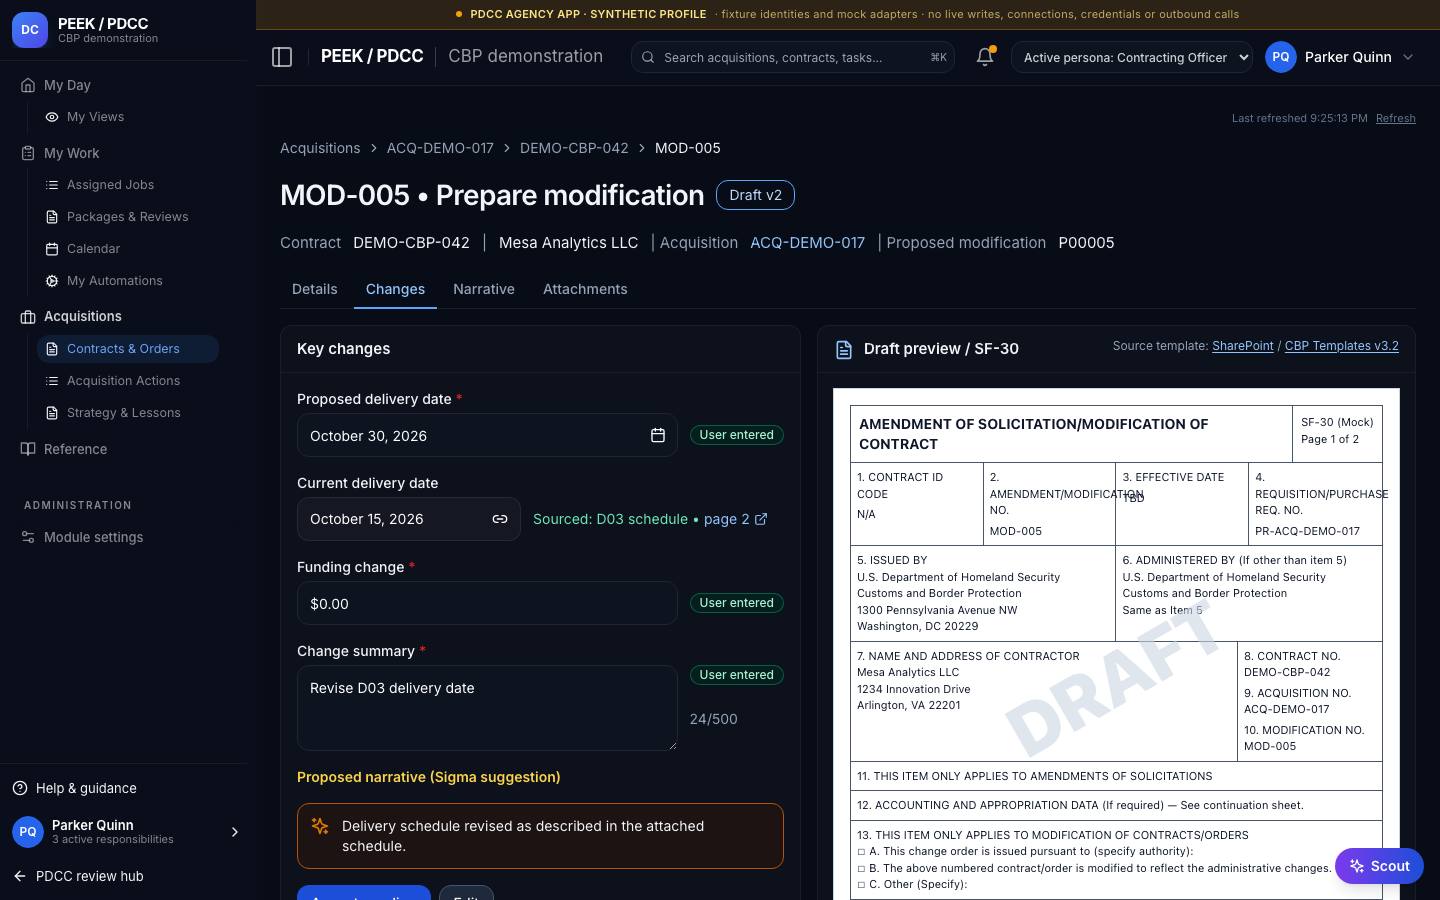Go to the Attachments tab

coord(585,289)
